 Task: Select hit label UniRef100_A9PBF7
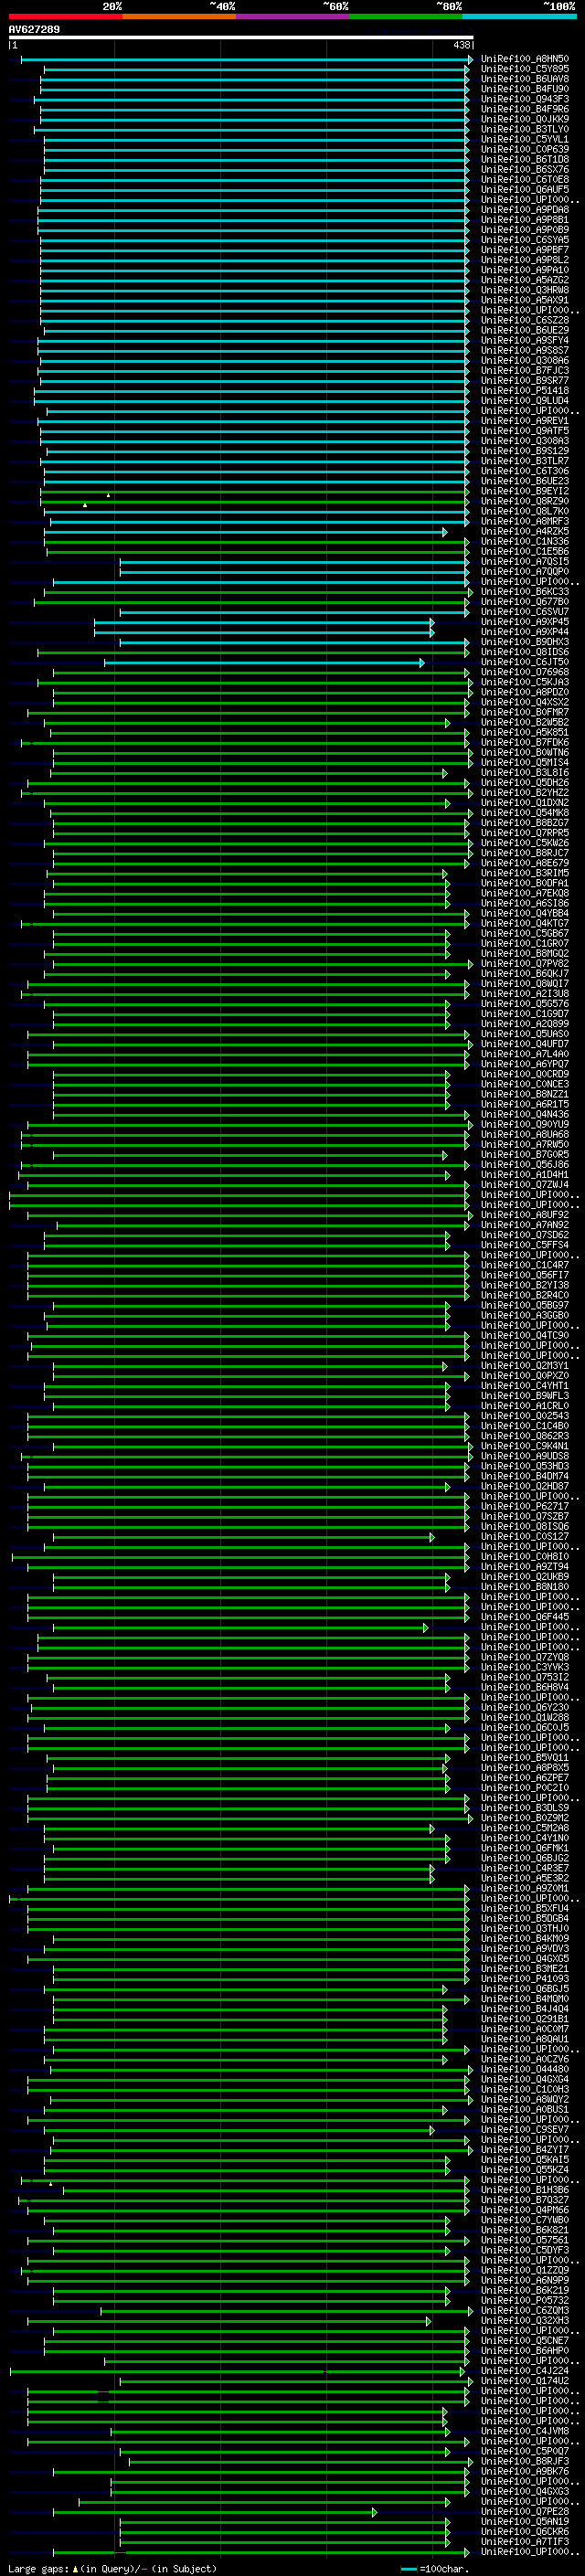(x=525, y=250)
